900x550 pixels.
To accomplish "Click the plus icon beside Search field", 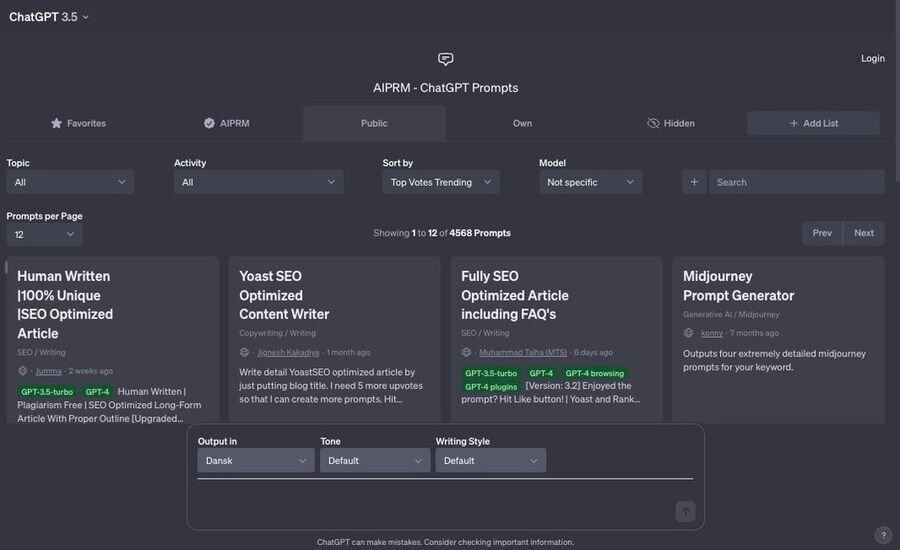I will [694, 182].
